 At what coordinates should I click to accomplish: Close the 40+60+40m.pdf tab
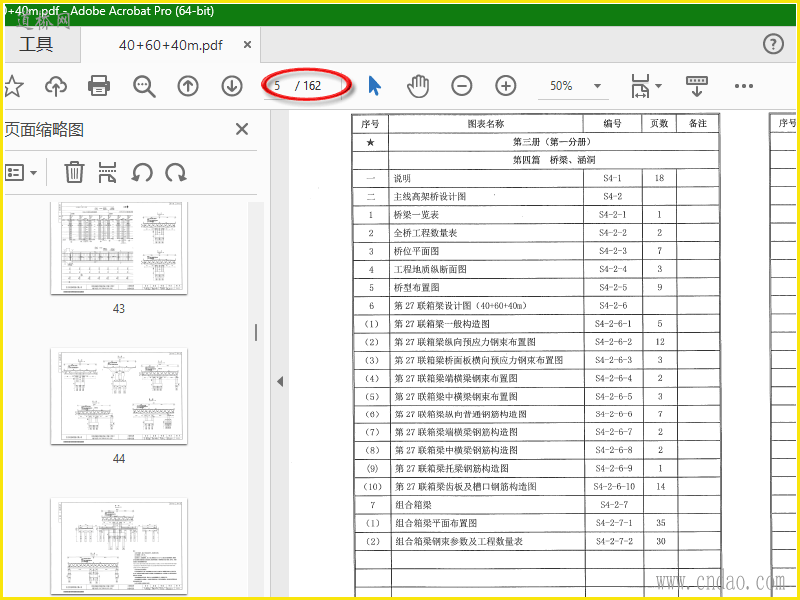247,45
